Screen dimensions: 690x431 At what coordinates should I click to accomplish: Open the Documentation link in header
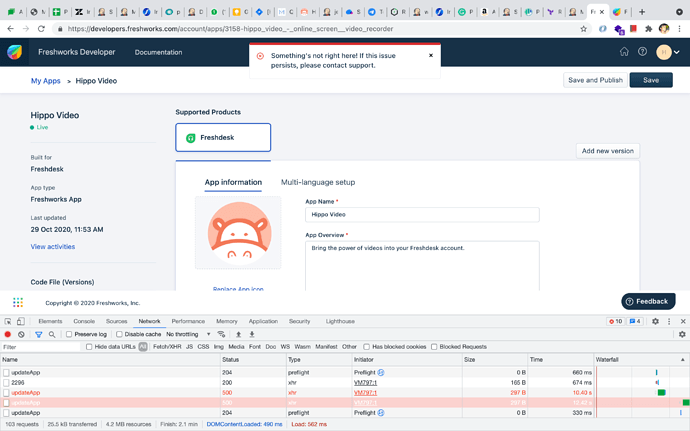coord(158,52)
